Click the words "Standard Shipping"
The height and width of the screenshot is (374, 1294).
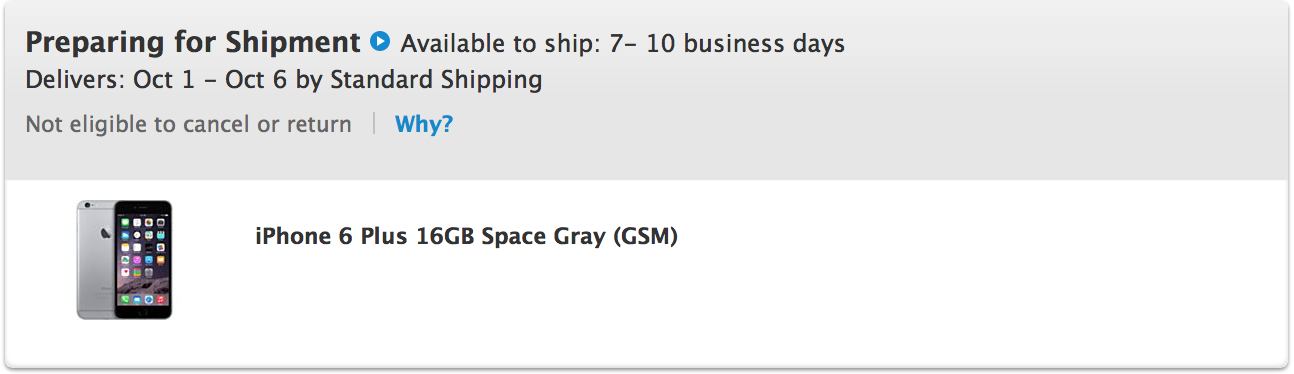436,80
